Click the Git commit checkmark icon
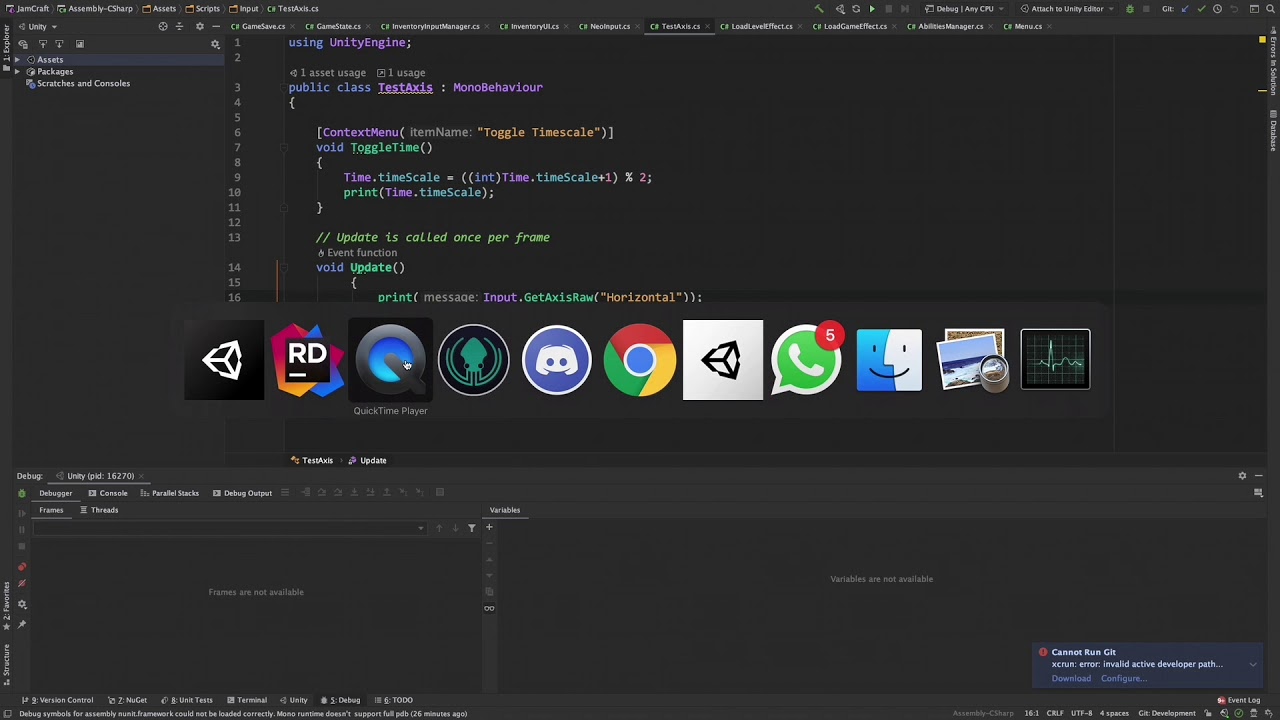The image size is (1280, 720). tap(1201, 9)
